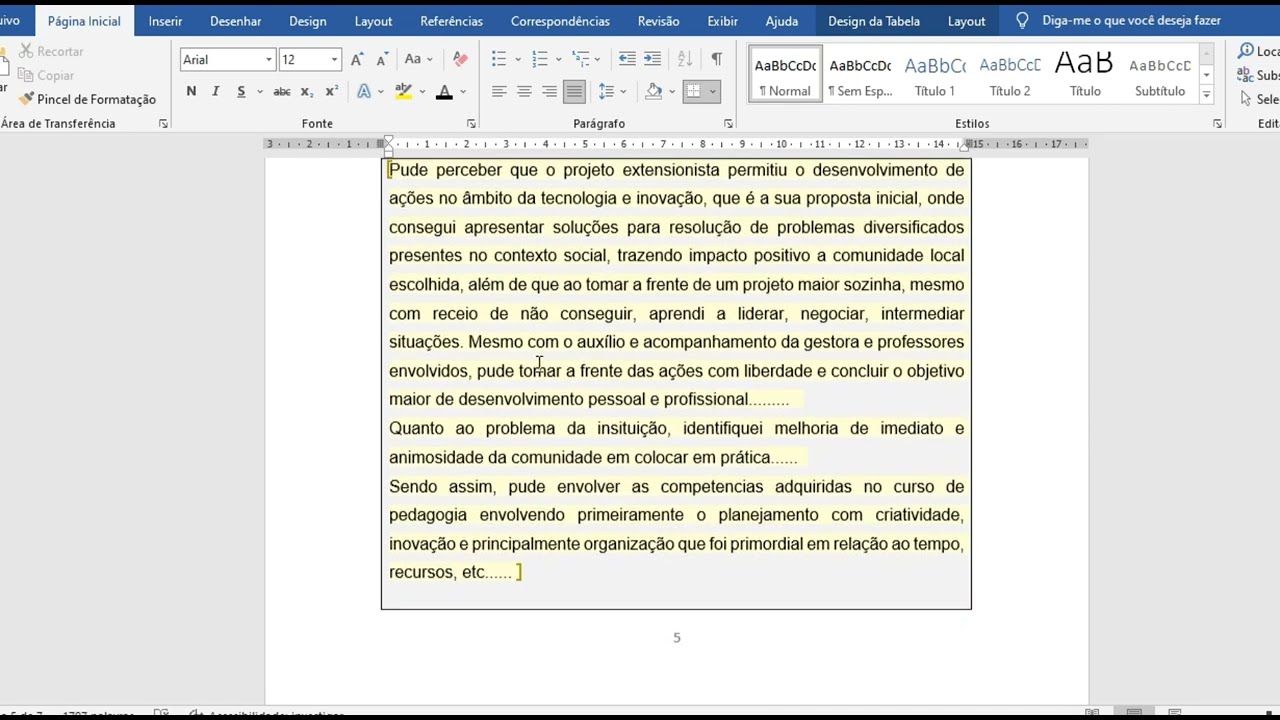This screenshot has height=720, width=1280.
Task: Open the font size 12 dropdown
Action: [334, 60]
